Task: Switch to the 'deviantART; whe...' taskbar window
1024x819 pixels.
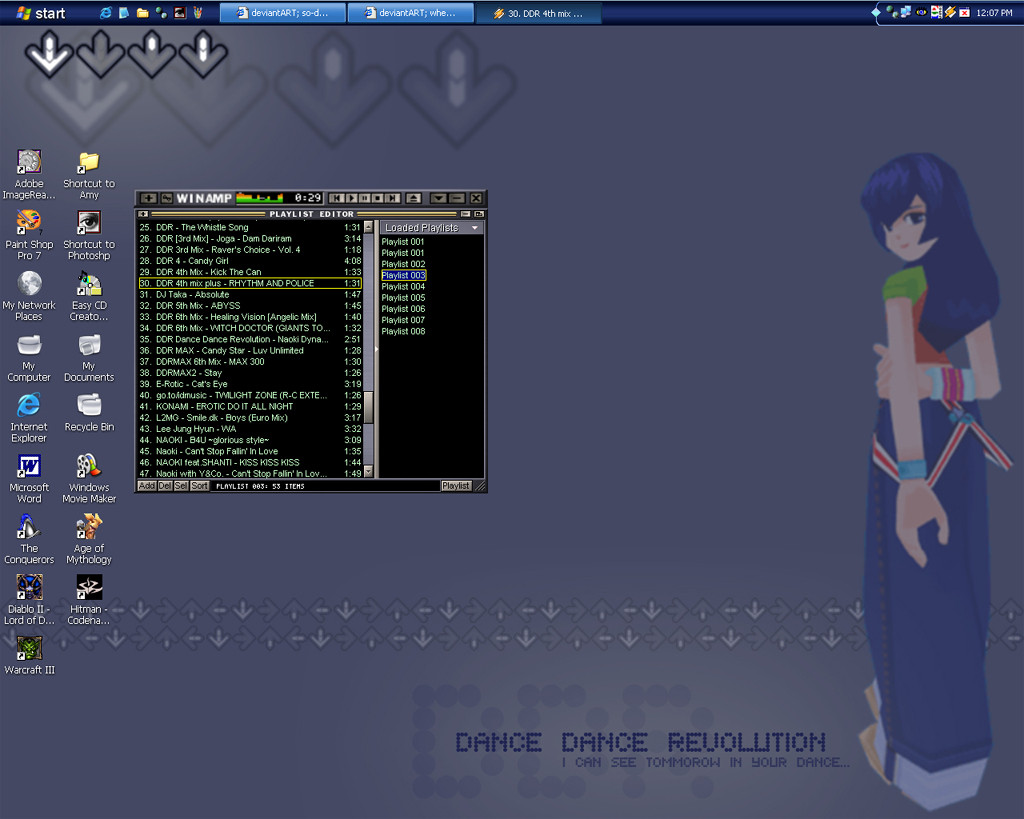Action: [410, 13]
